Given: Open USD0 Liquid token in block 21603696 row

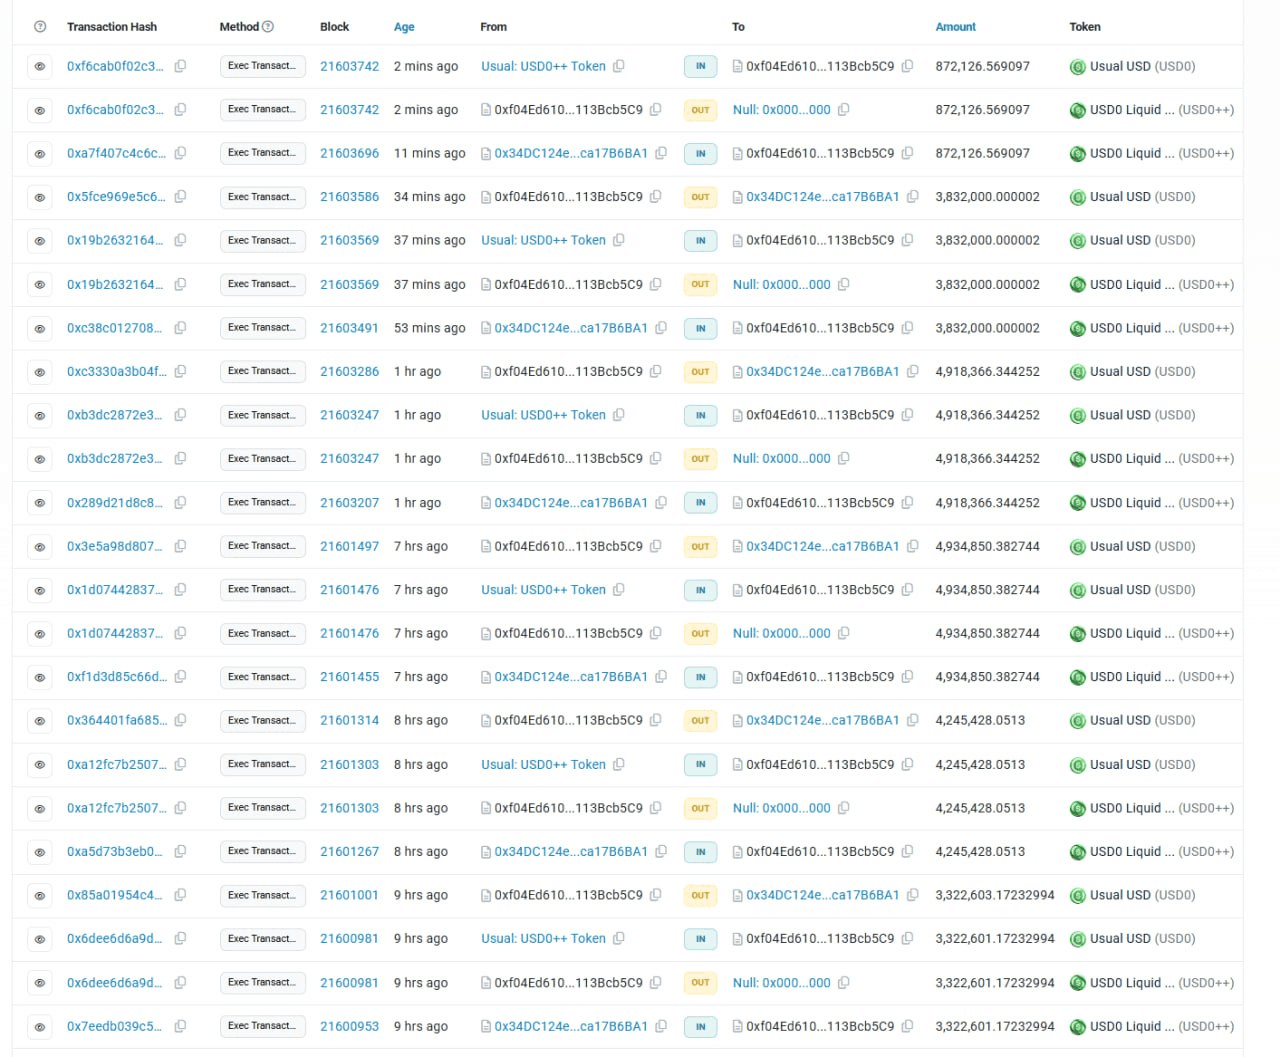Looking at the screenshot, I should 1161,153.
